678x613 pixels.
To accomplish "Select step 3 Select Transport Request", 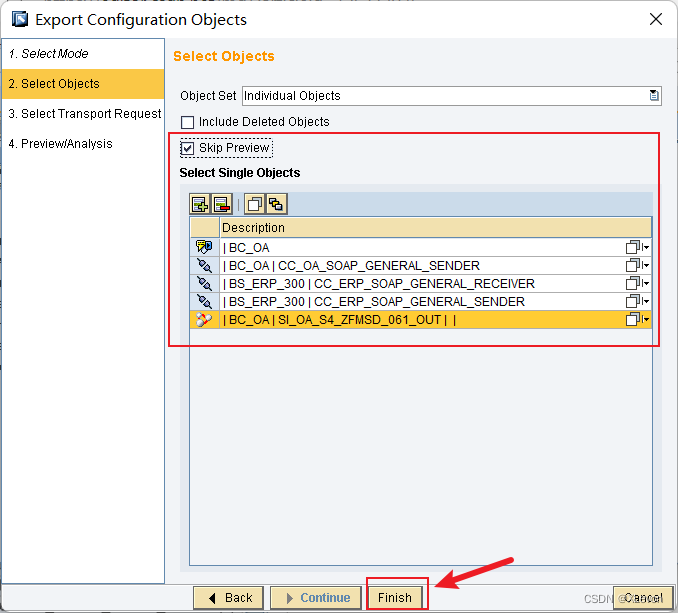I will (x=83, y=114).
